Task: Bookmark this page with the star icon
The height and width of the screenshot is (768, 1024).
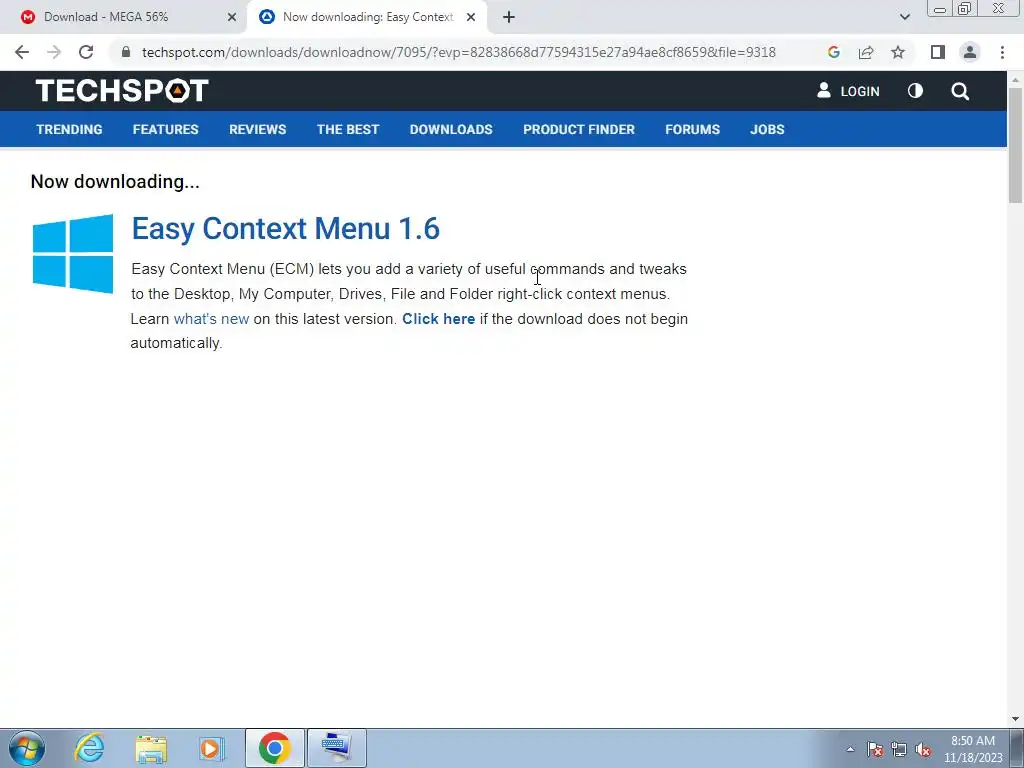Action: pyautogui.click(x=898, y=52)
